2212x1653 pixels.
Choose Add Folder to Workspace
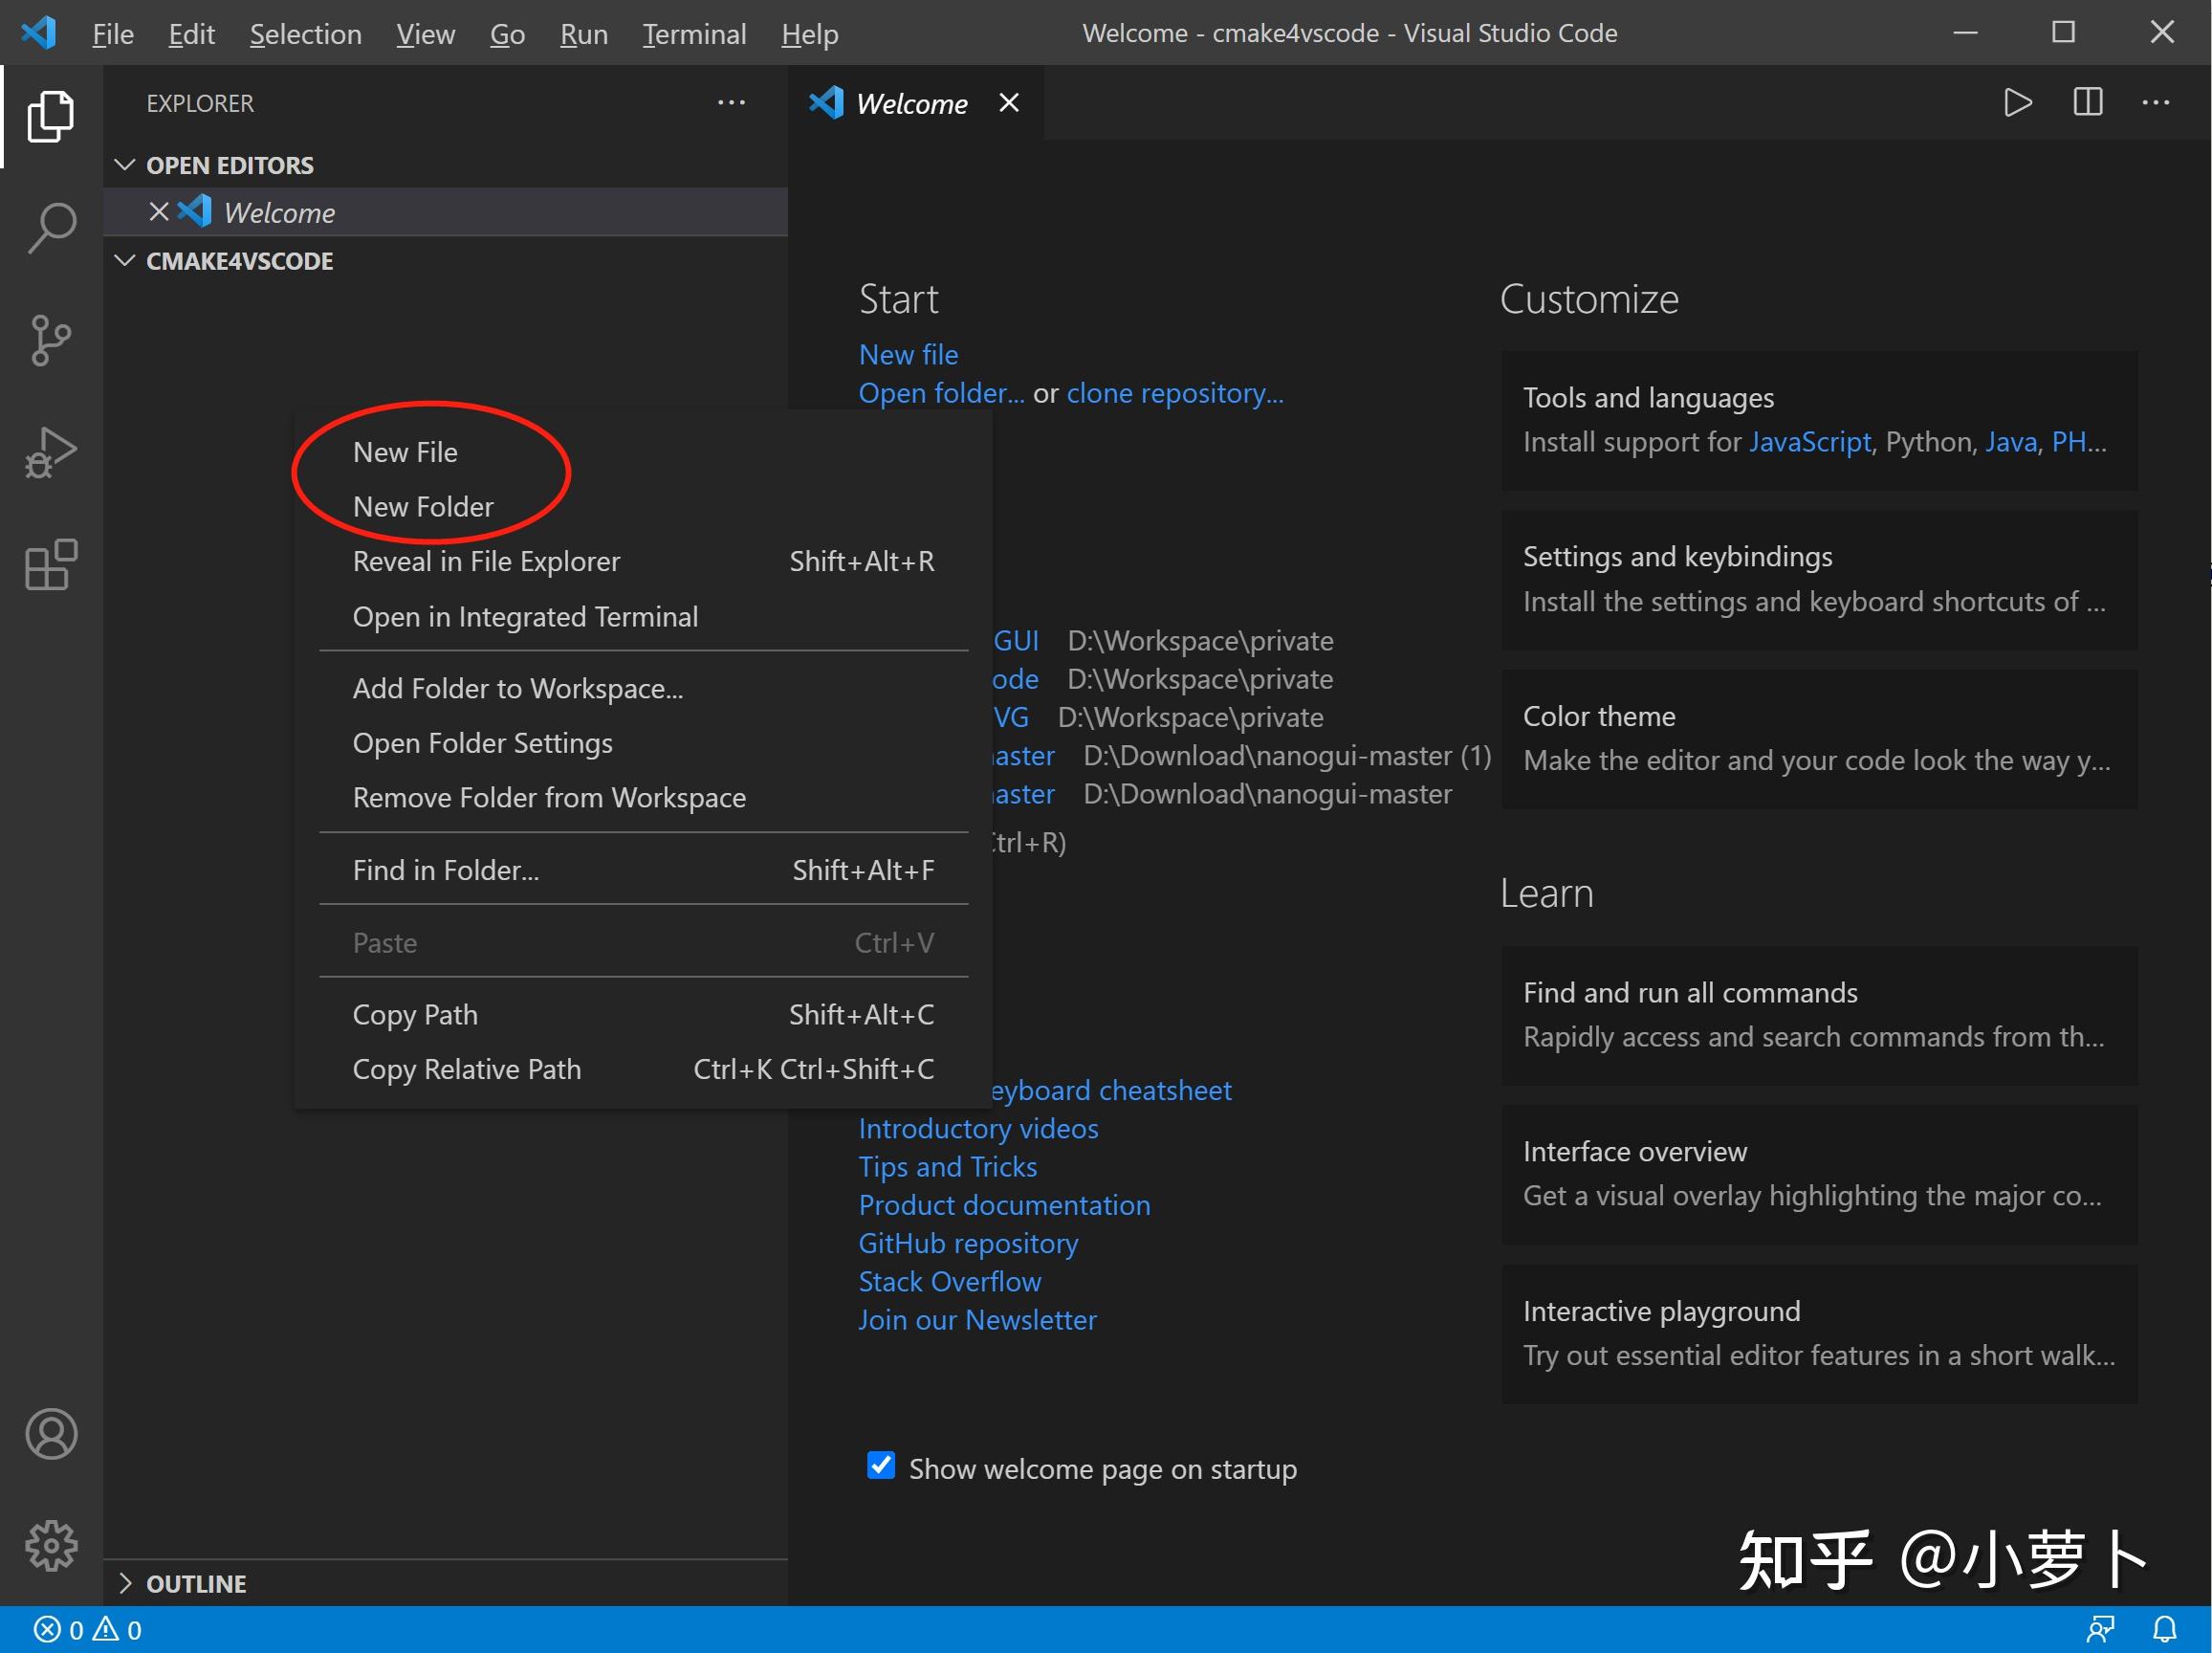[643, 689]
